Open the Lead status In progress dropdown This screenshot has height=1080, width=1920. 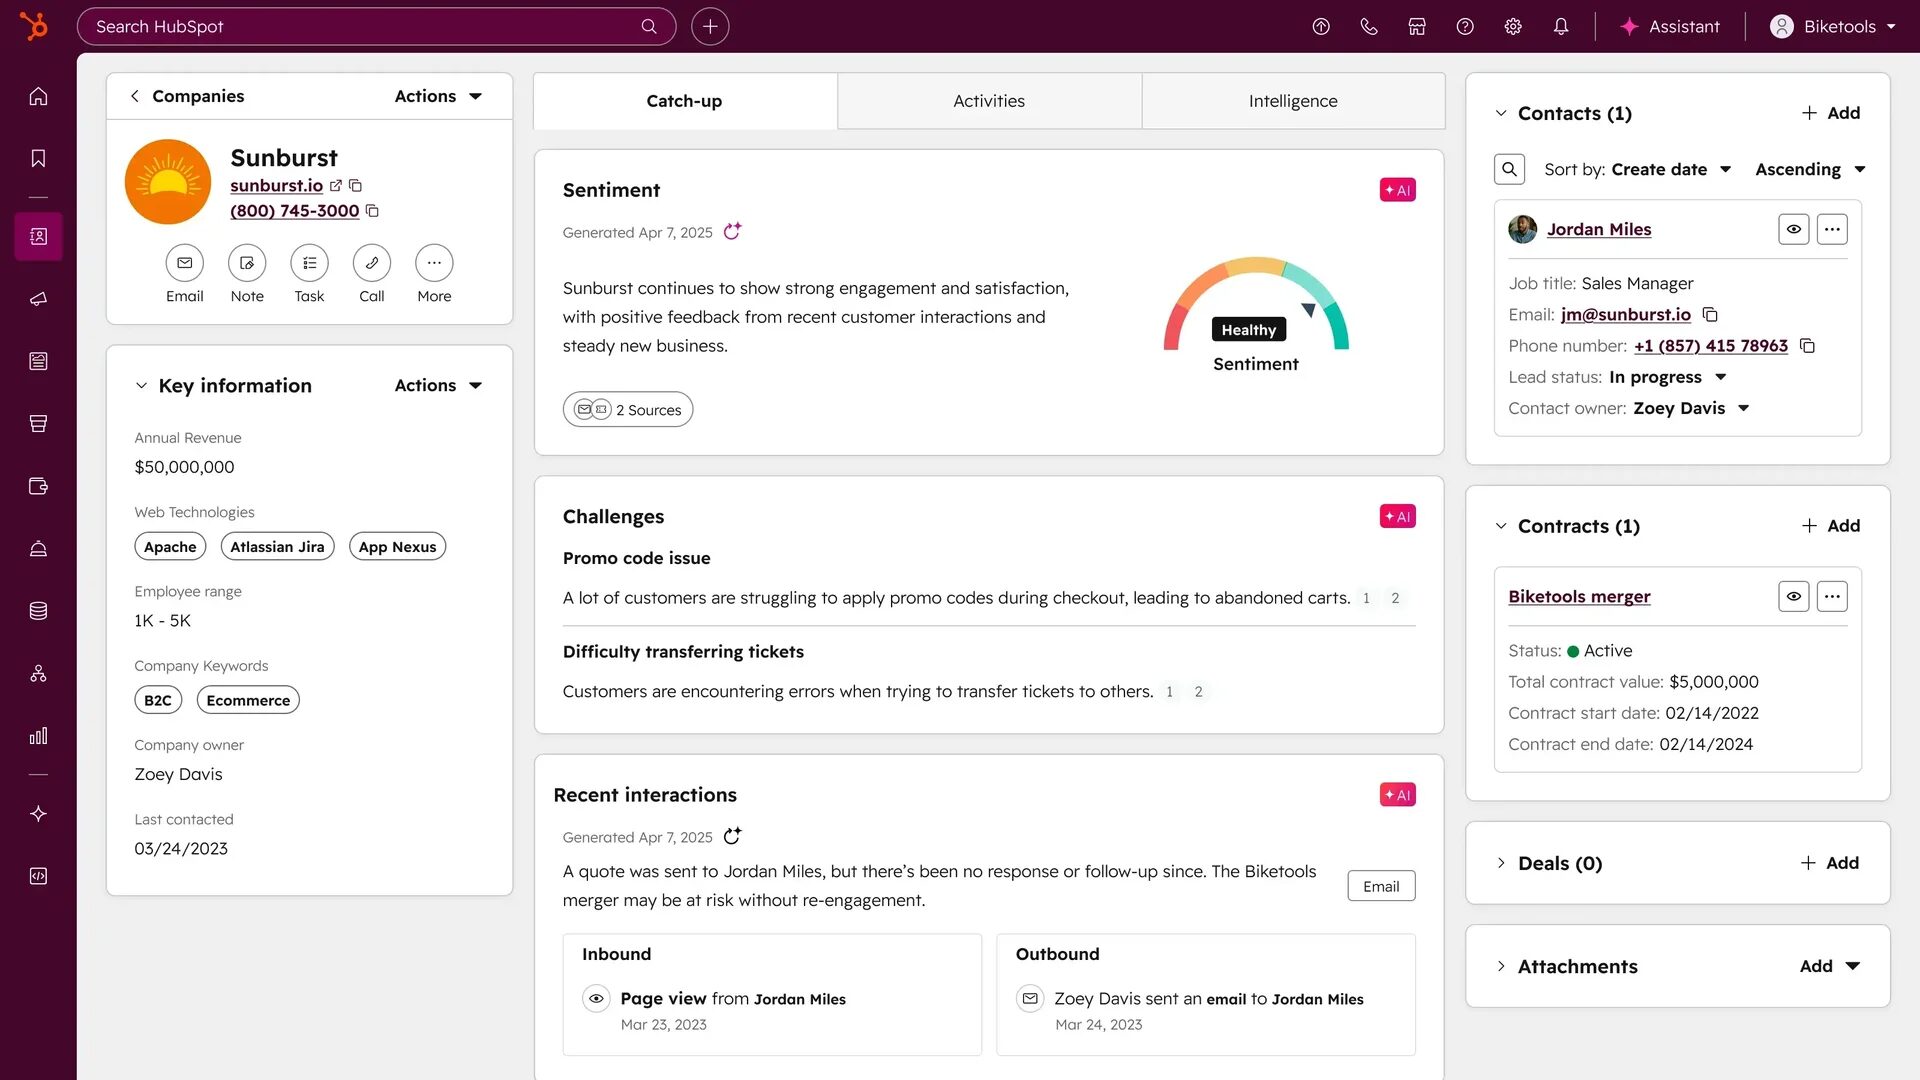pyautogui.click(x=1668, y=377)
